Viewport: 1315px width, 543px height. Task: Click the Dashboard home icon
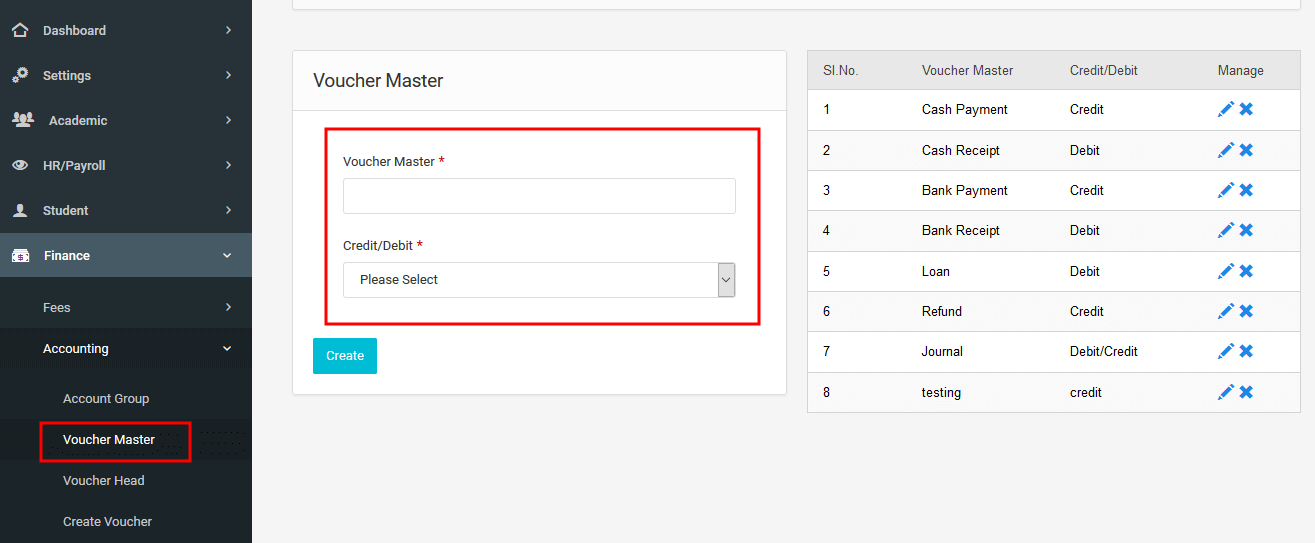(20, 30)
